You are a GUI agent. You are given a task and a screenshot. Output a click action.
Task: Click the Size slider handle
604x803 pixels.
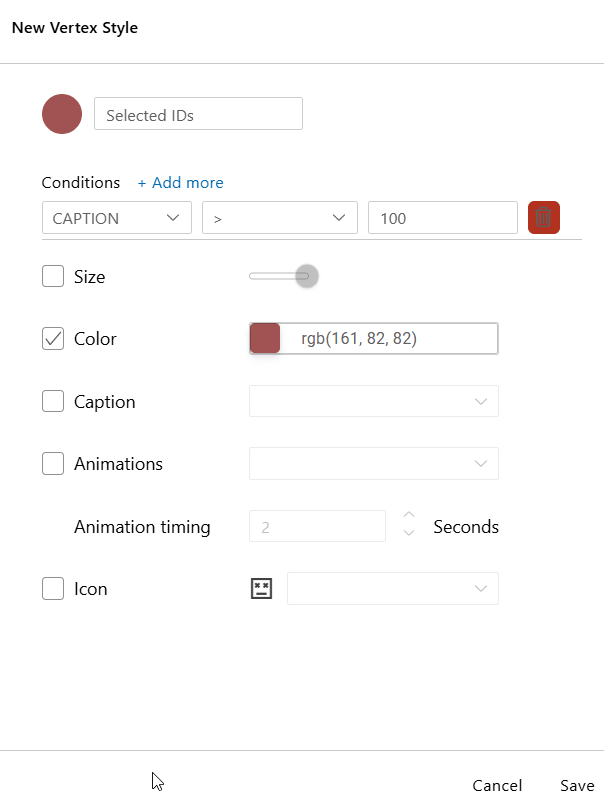(x=307, y=276)
